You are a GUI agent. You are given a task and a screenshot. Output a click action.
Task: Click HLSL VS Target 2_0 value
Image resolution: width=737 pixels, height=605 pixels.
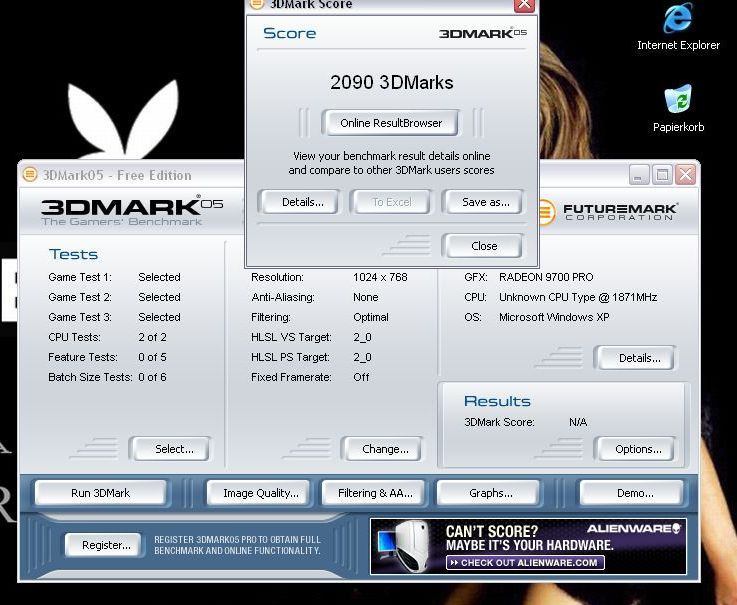(x=362, y=337)
